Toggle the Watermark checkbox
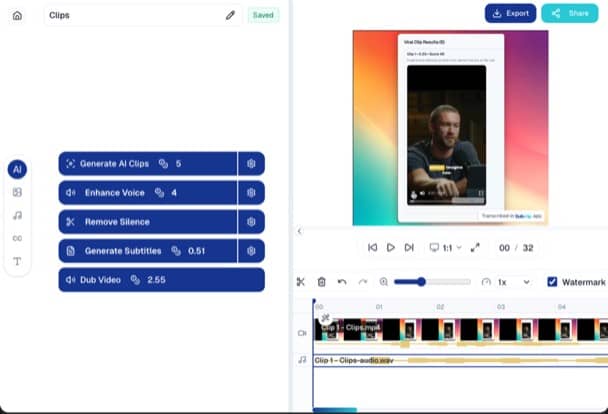Viewport: 608px width, 414px height. point(552,282)
